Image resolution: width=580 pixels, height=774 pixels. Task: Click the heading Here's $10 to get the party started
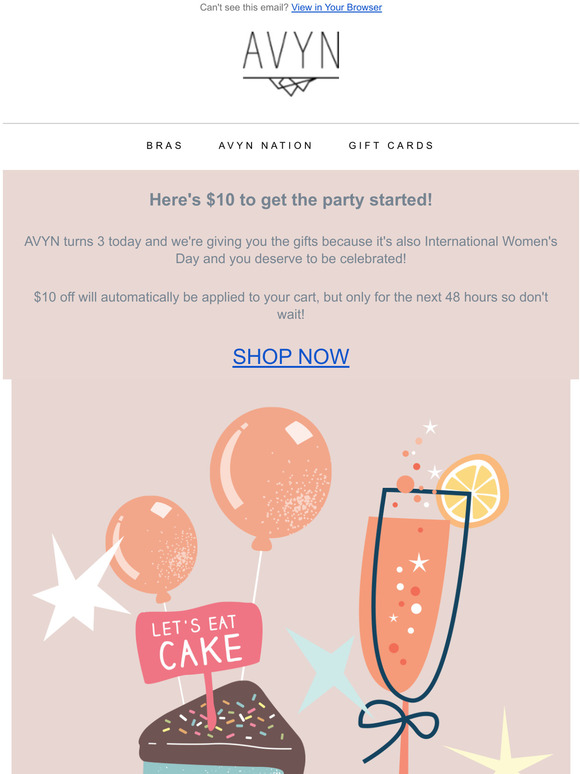(291, 200)
